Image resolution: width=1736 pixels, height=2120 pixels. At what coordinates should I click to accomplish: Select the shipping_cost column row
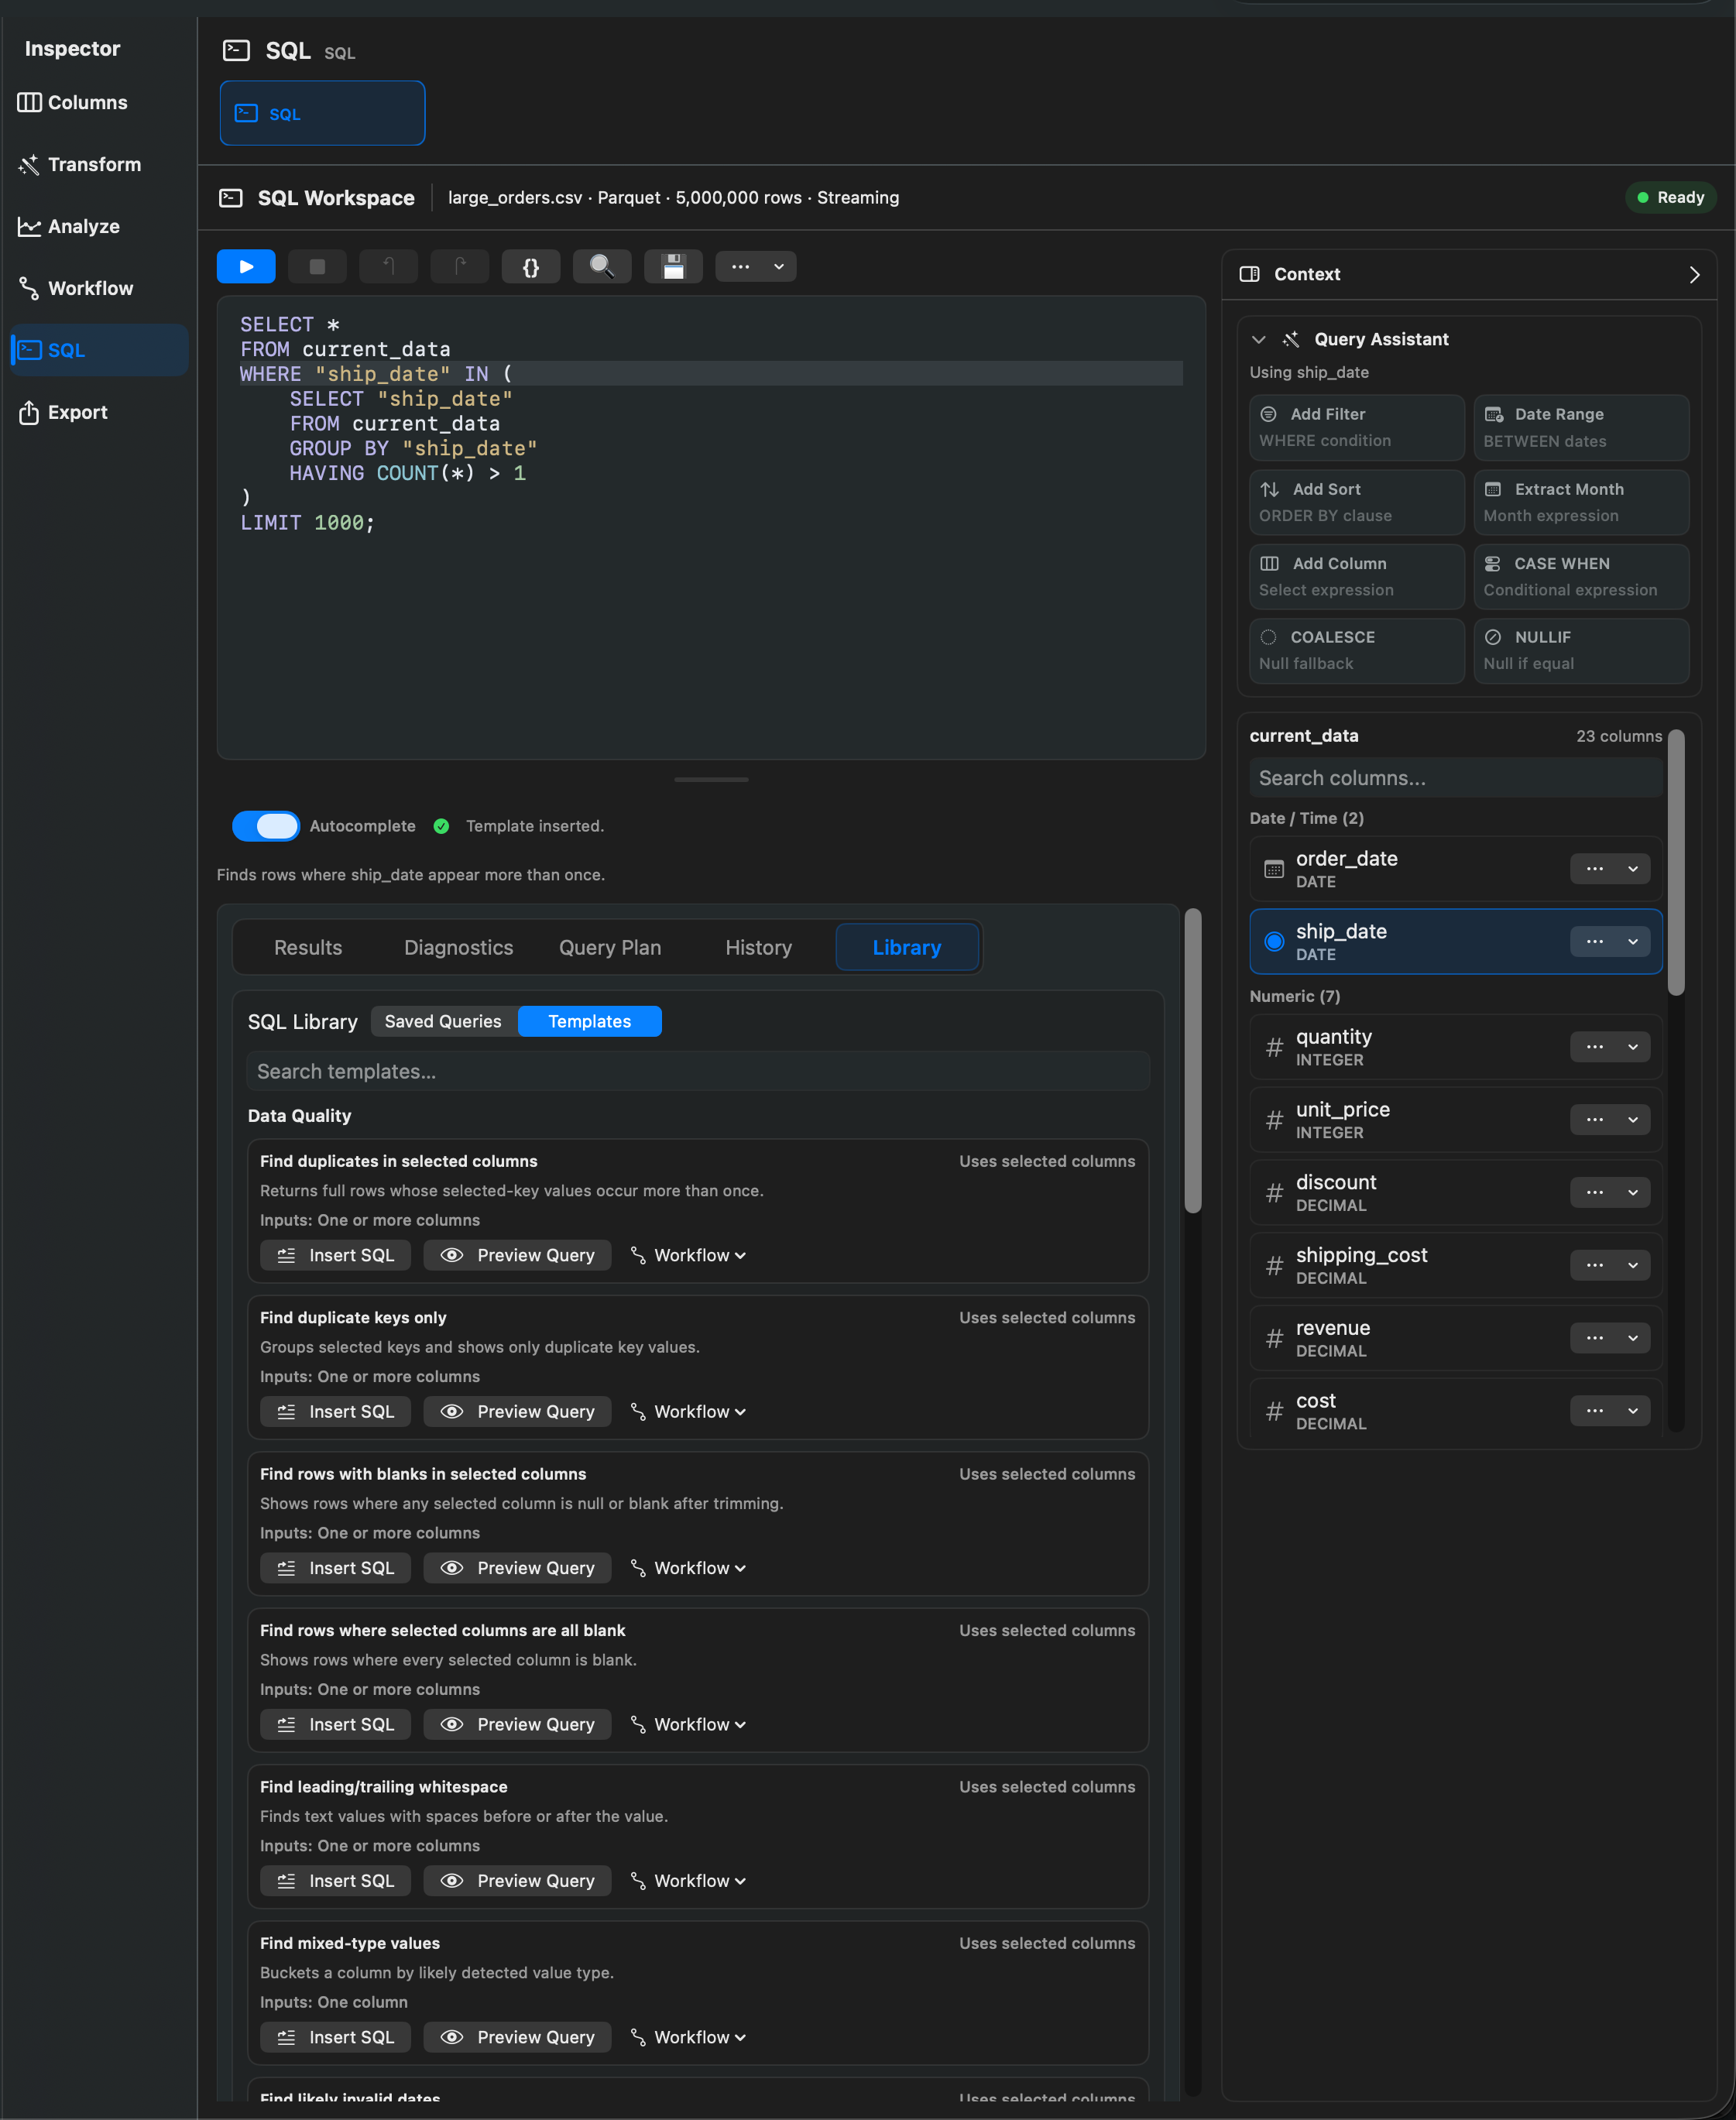tap(1455, 1265)
